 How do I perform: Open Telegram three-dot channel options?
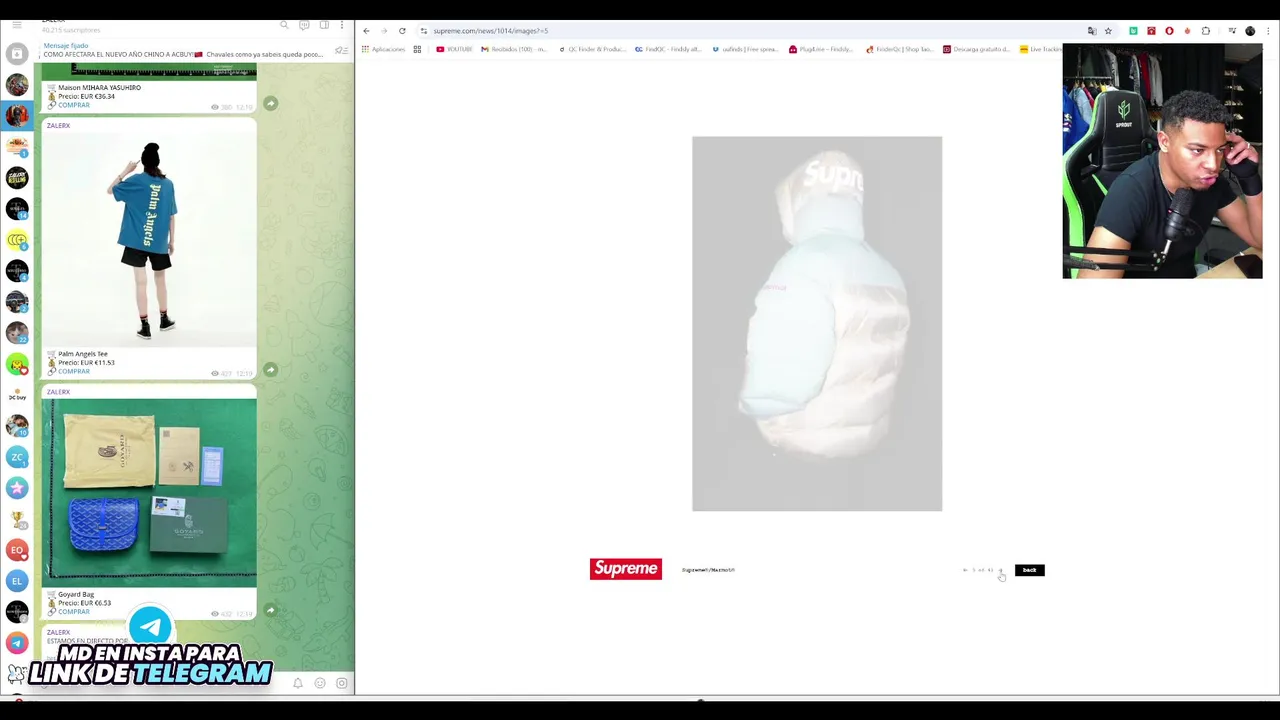pos(343,25)
